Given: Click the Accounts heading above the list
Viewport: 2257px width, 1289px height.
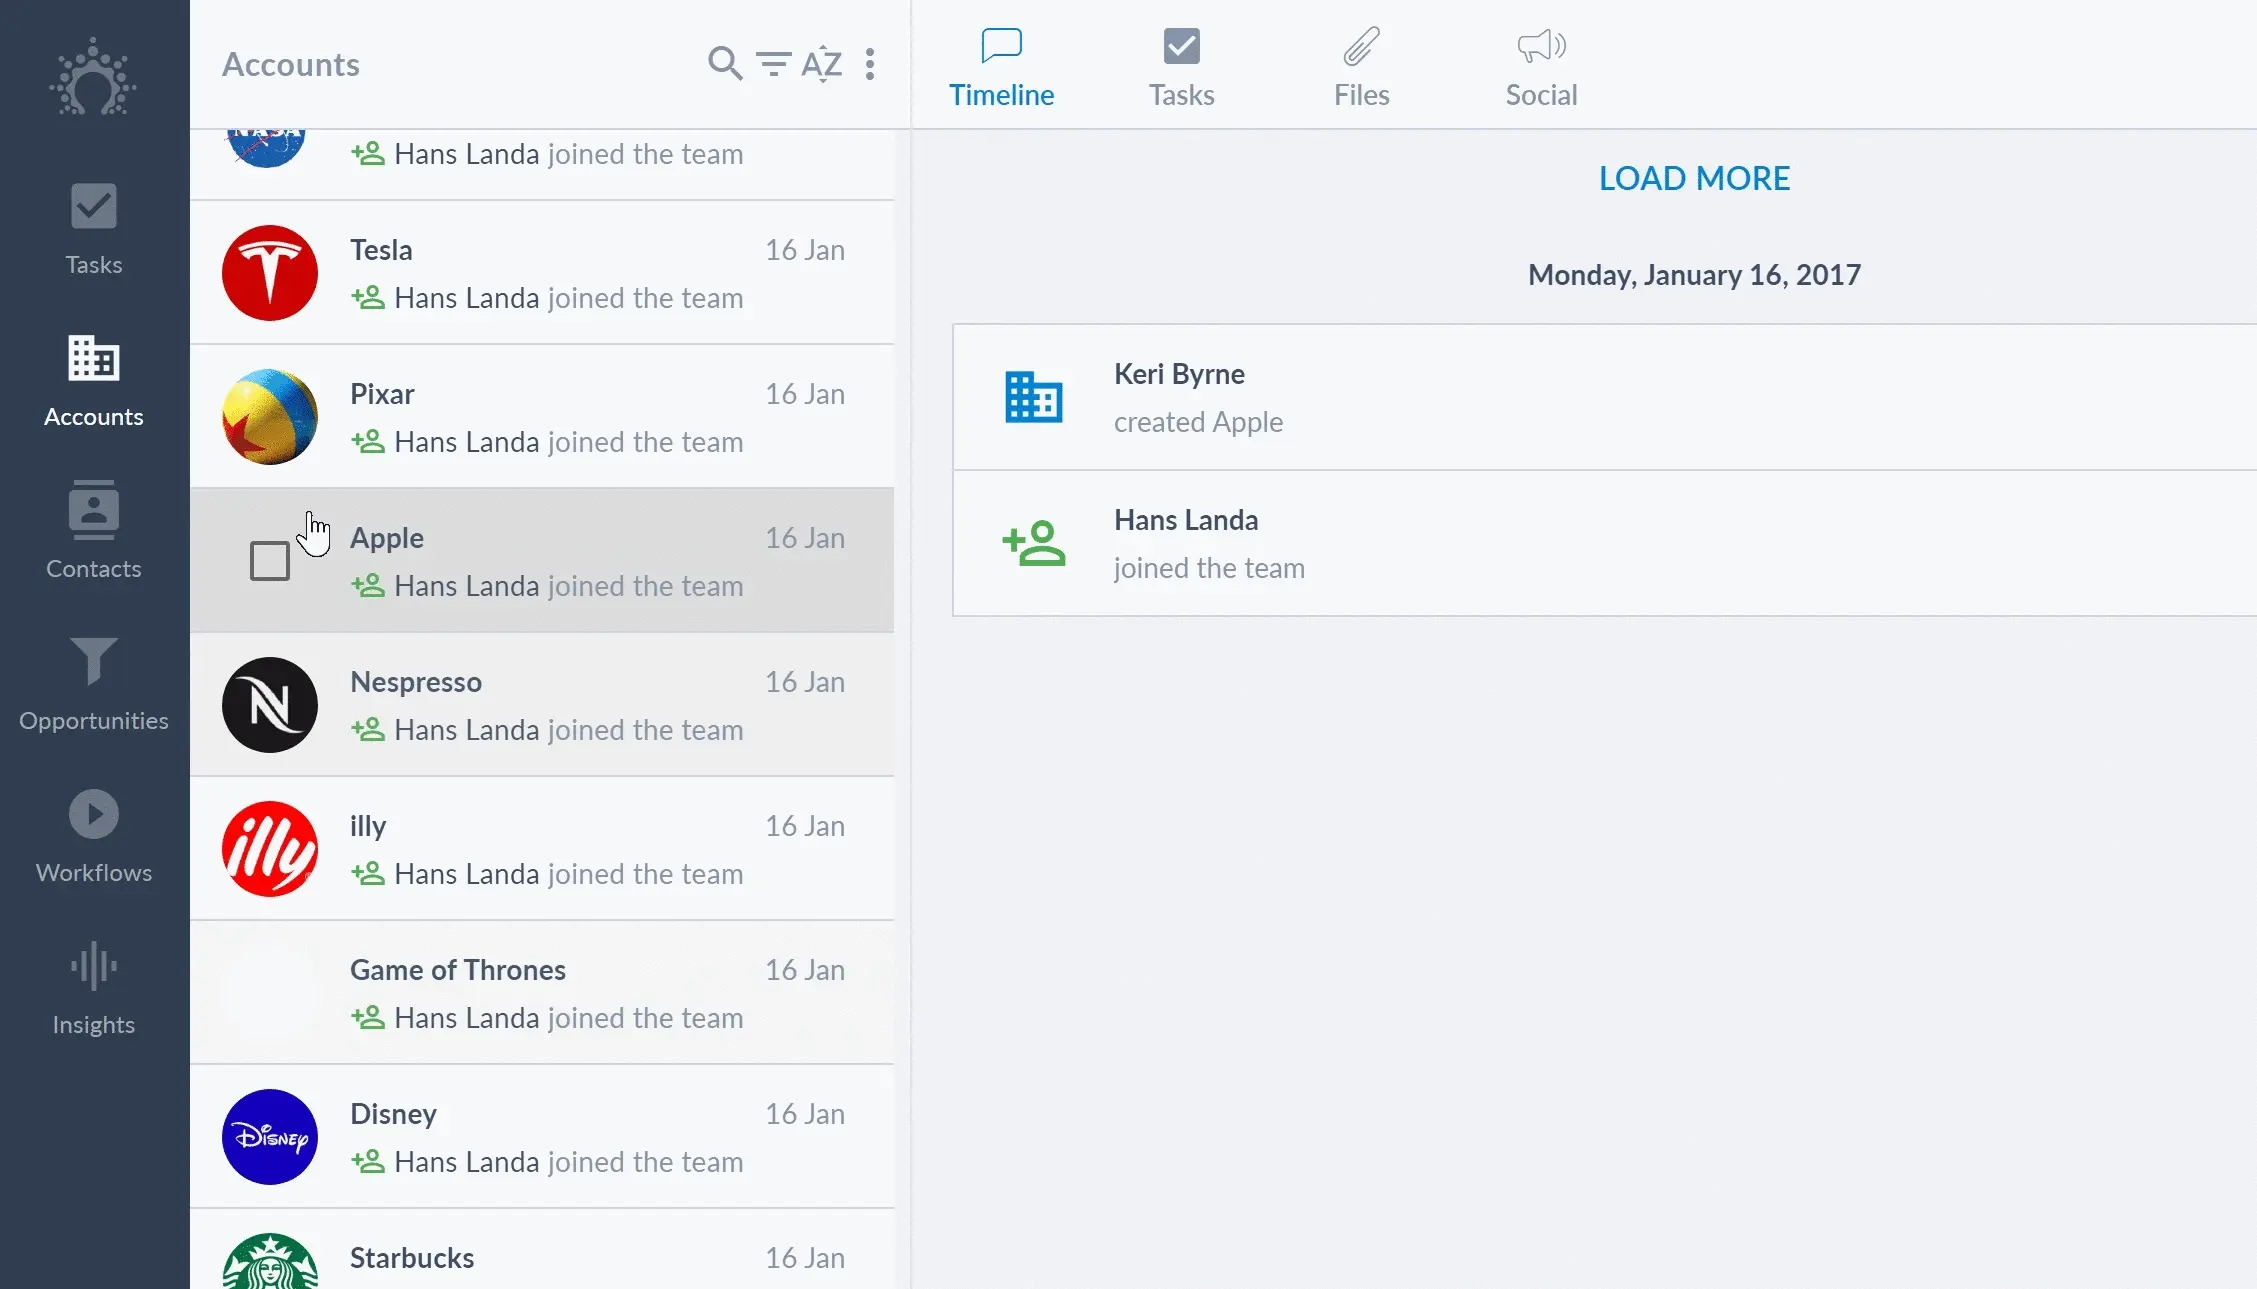Looking at the screenshot, I should click(x=291, y=64).
